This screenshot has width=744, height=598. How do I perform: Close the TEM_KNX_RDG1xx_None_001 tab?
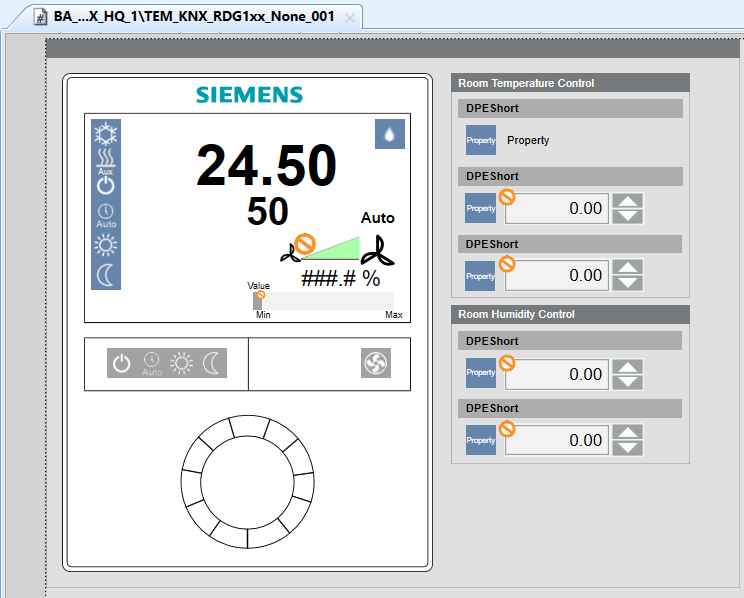[x=350, y=18]
